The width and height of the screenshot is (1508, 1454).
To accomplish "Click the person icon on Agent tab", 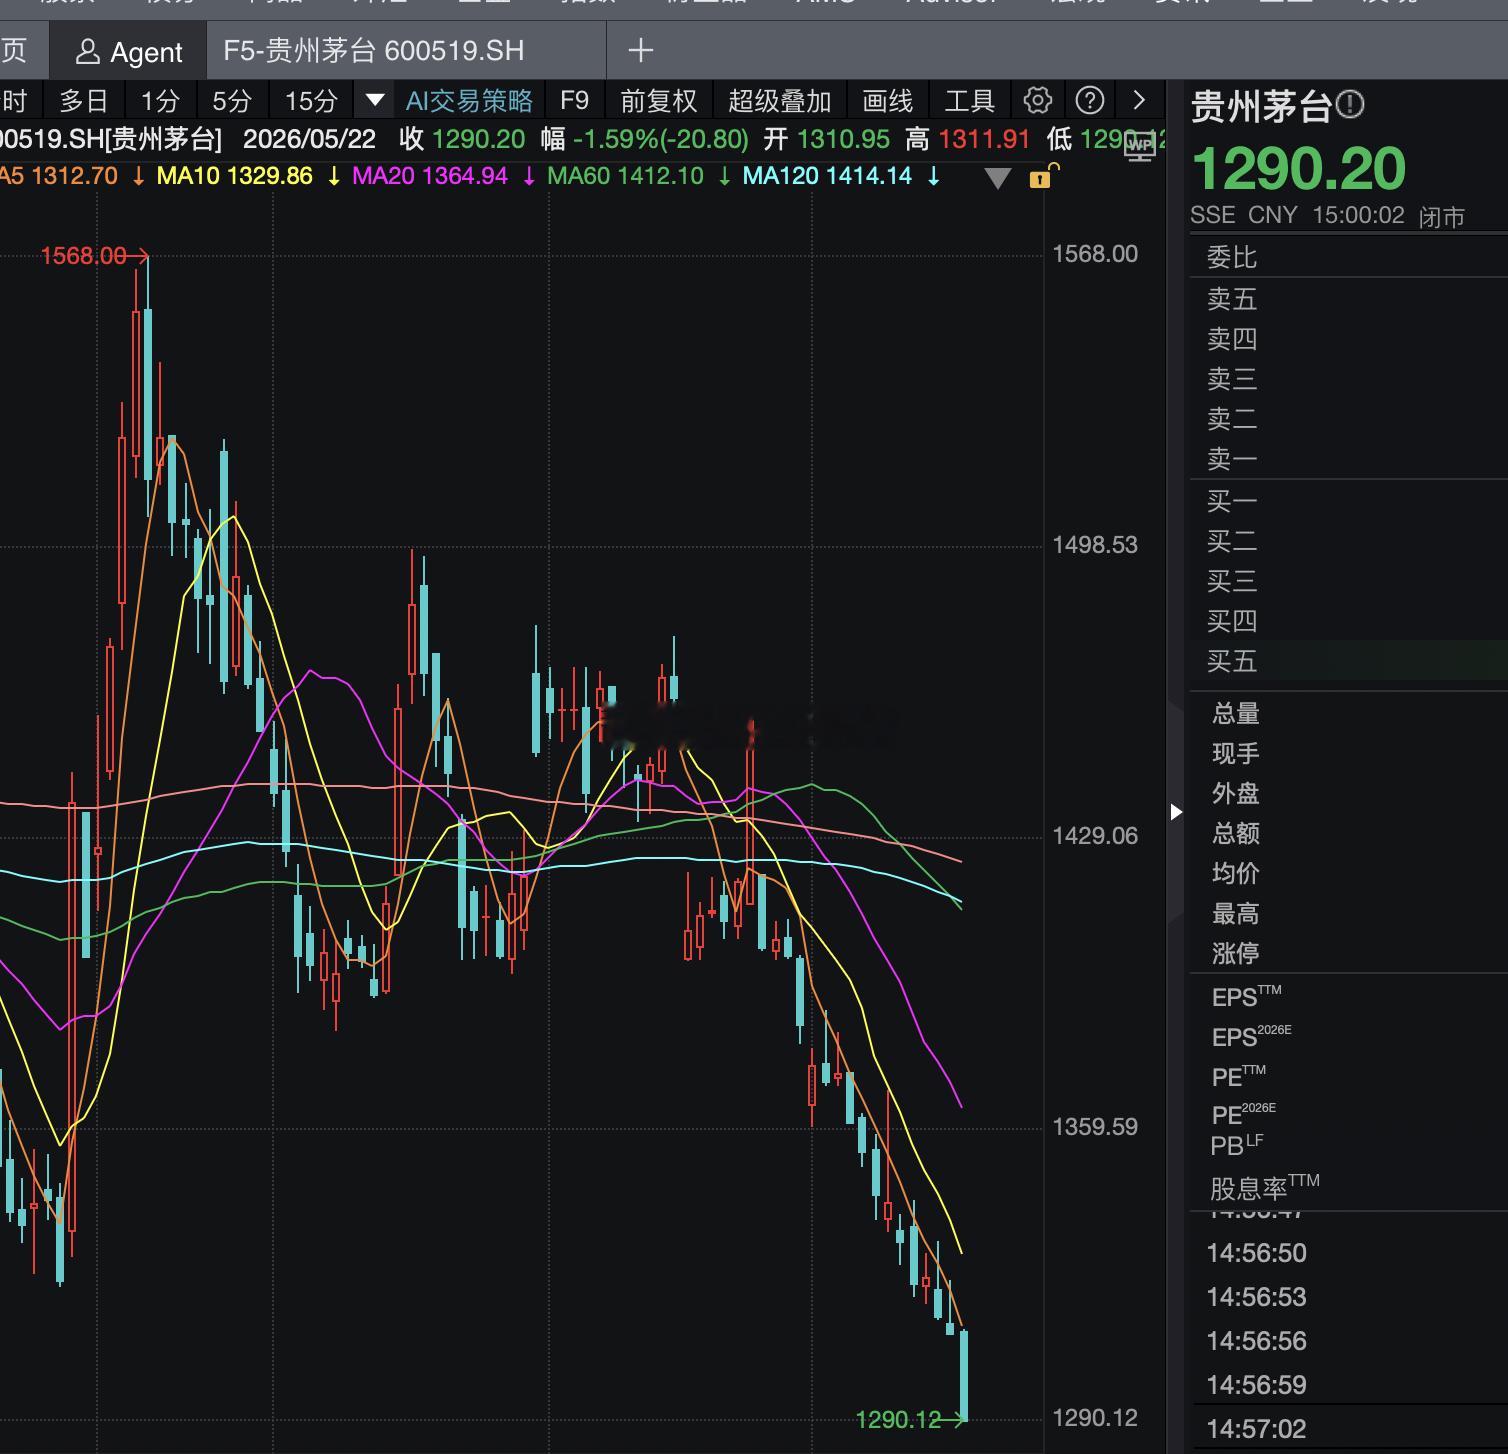I will coord(88,51).
